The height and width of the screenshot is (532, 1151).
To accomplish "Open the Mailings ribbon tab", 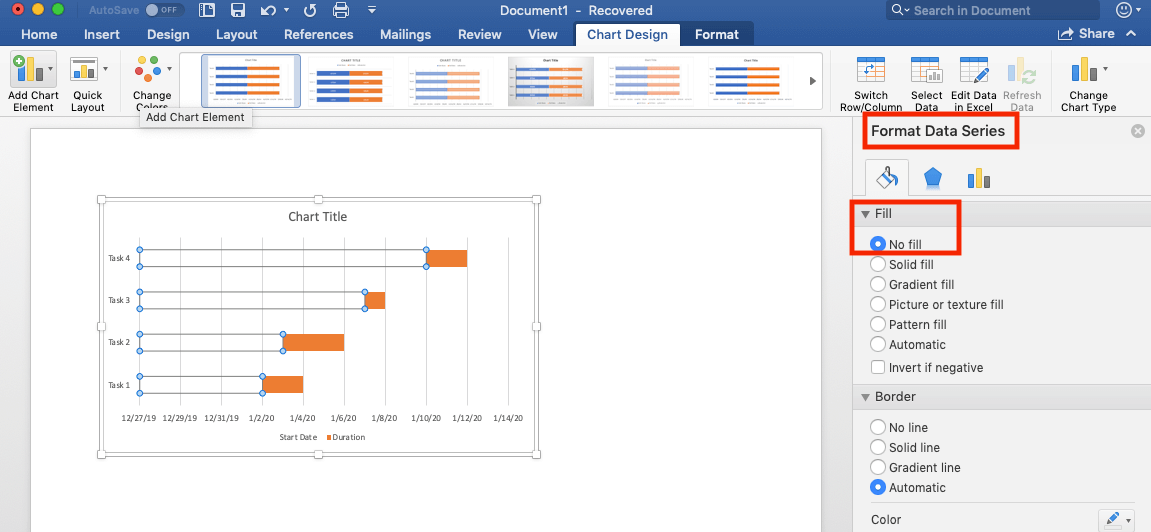I will 405,34.
